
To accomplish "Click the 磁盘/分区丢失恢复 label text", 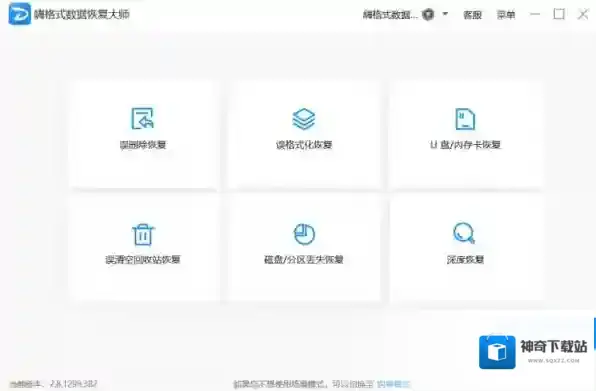I will [x=304, y=260].
